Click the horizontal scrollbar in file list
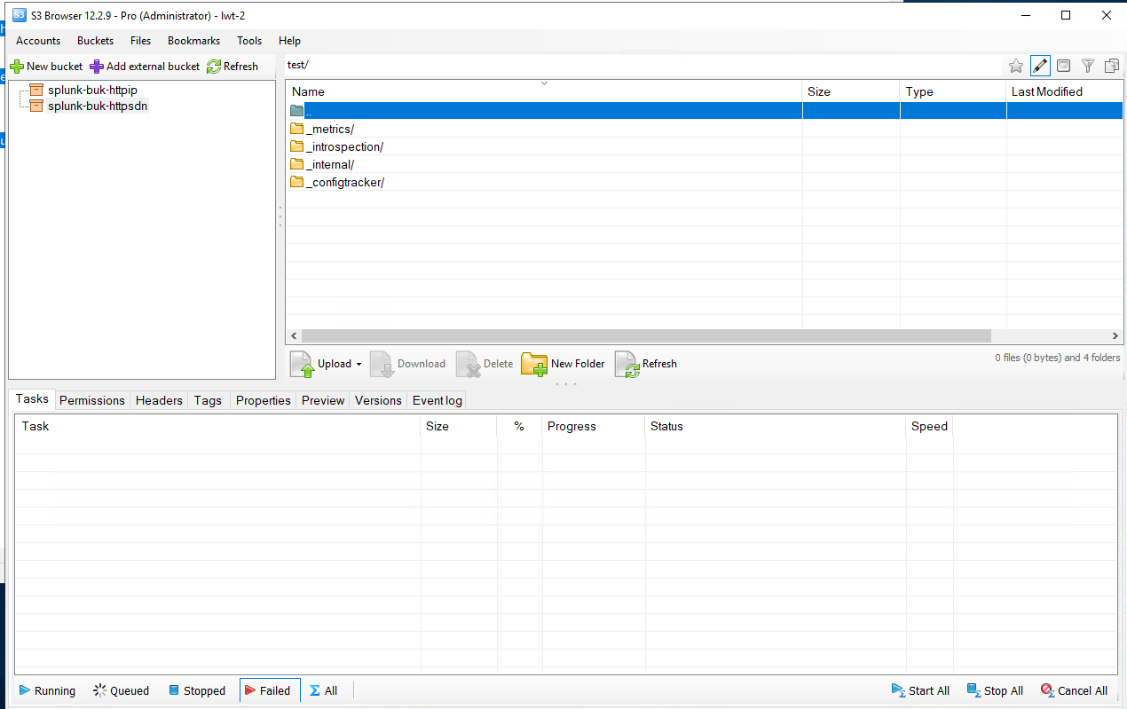This screenshot has width=1127, height=709. pyautogui.click(x=645, y=337)
